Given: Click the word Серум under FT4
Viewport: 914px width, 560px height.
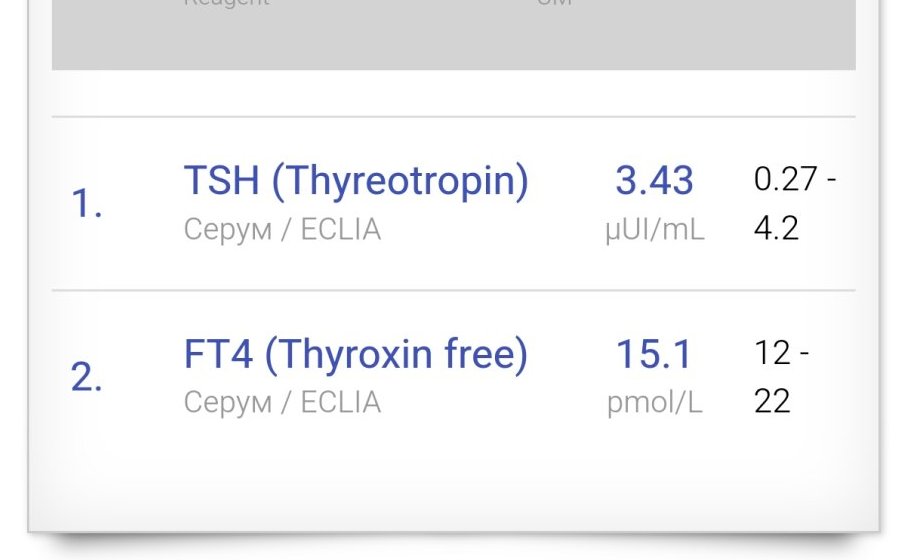Looking at the screenshot, I should (227, 402).
